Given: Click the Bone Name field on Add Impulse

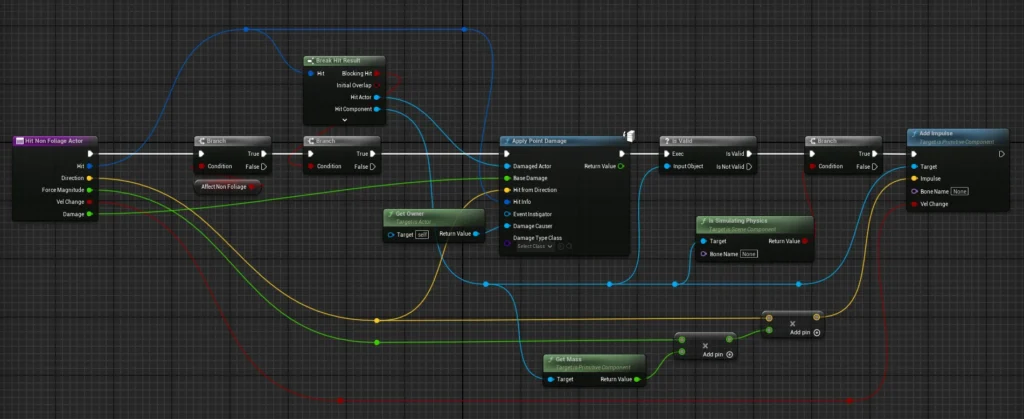Looking at the screenshot, I should point(959,191).
